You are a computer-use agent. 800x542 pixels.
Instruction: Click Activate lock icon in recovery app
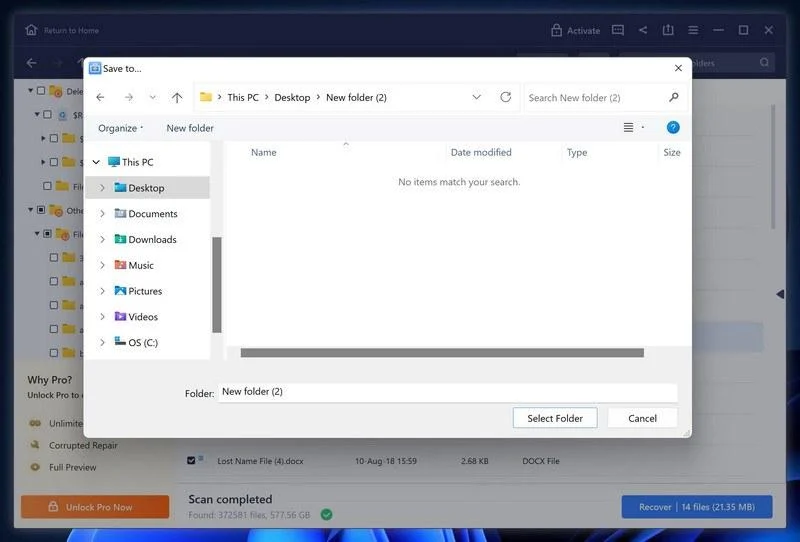(556, 30)
